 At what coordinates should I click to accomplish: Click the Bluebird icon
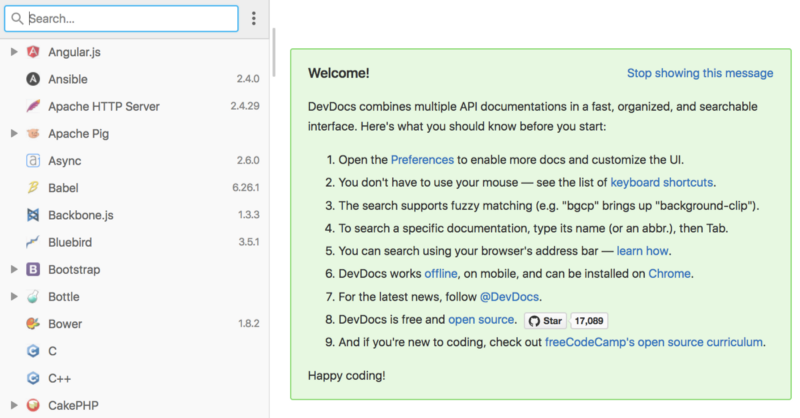tap(33, 242)
